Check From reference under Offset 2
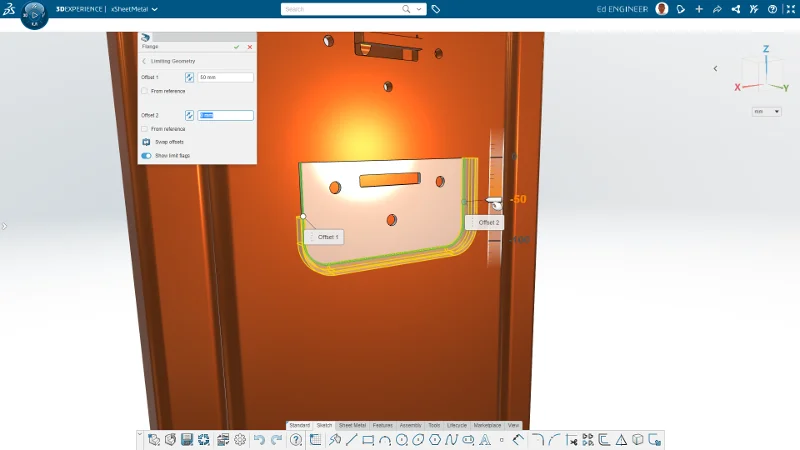 tap(146, 129)
